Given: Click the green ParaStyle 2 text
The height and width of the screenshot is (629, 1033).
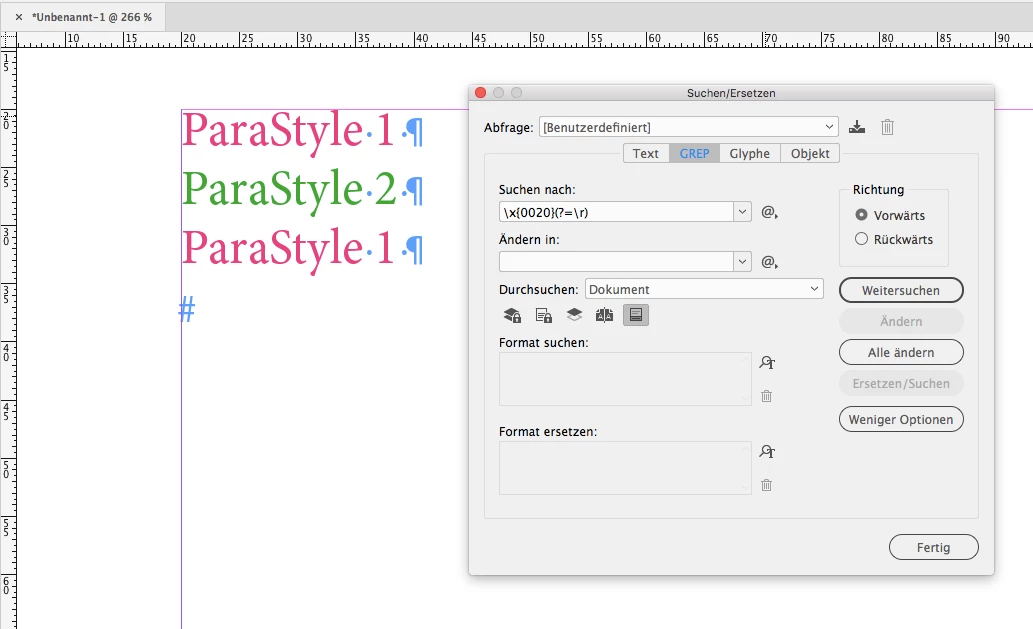Looking at the screenshot, I should tap(289, 189).
